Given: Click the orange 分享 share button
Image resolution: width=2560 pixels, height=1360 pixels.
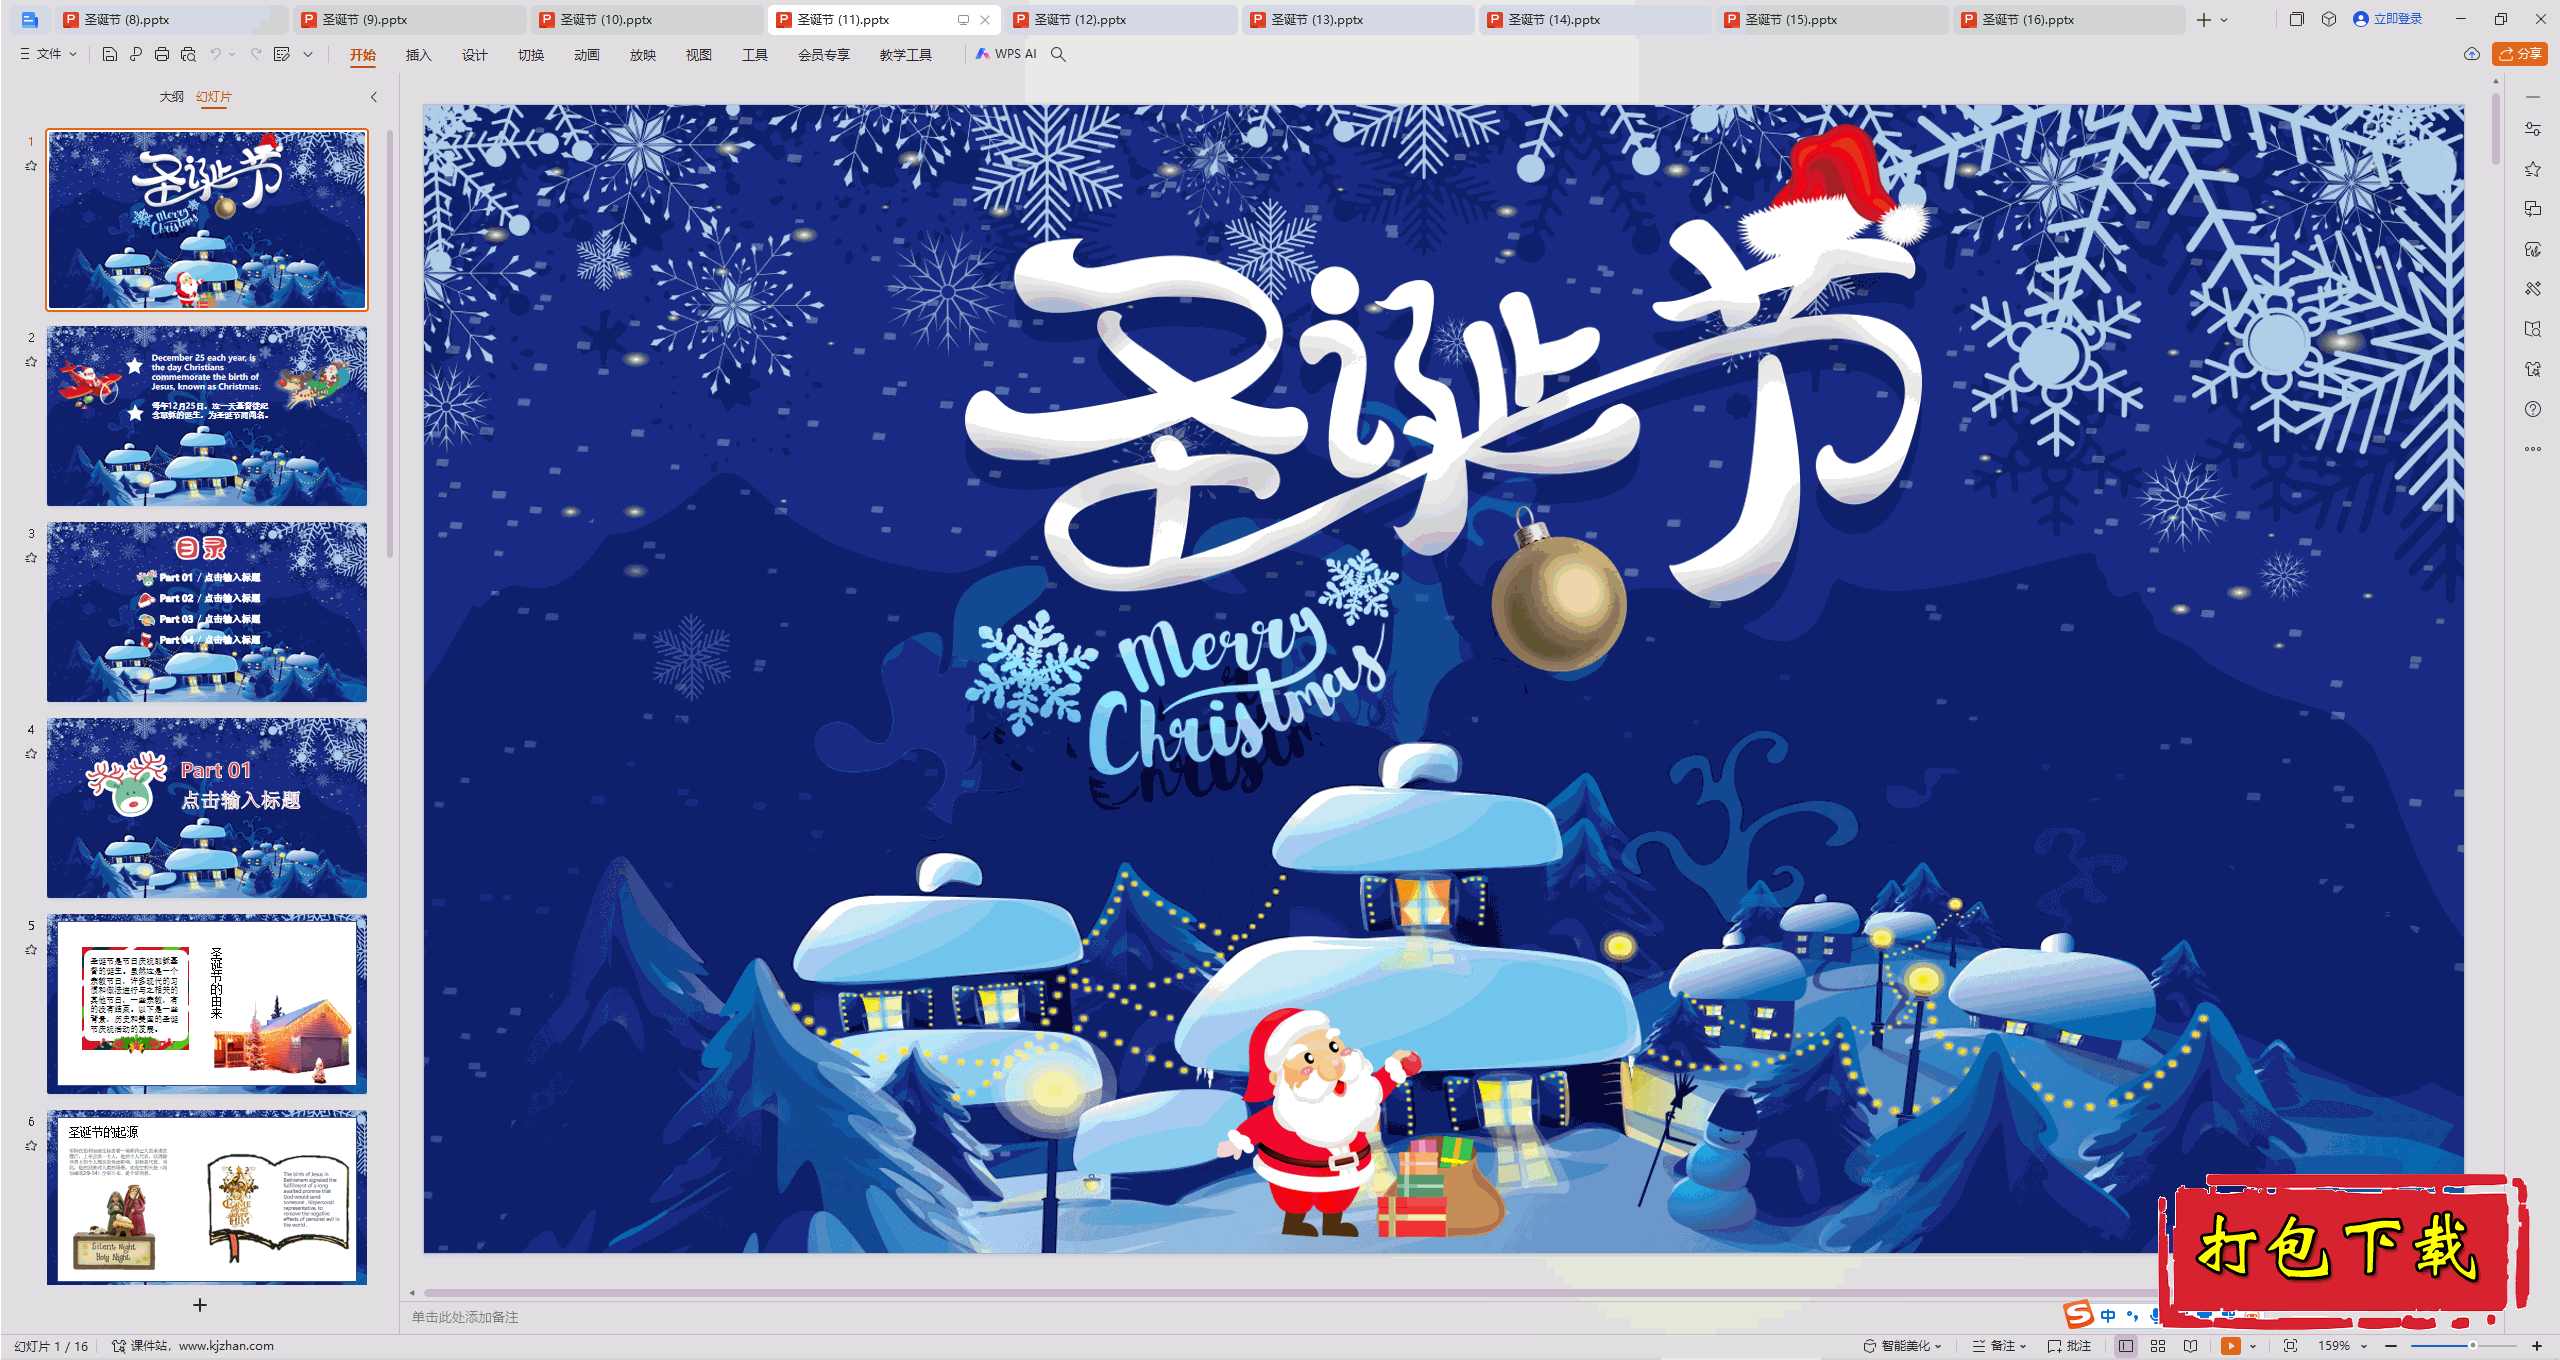Looking at the screenshot, I should (2520, 54).
